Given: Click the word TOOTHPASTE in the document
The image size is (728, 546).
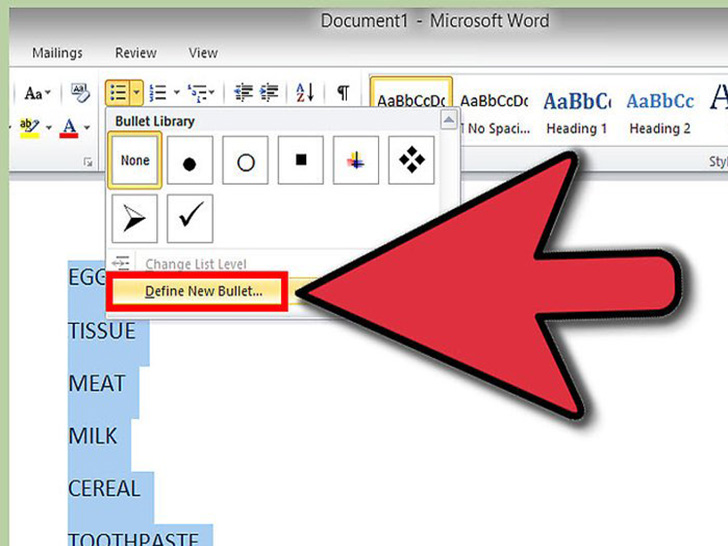Looking at the screenshot, I should coord(134,539).
